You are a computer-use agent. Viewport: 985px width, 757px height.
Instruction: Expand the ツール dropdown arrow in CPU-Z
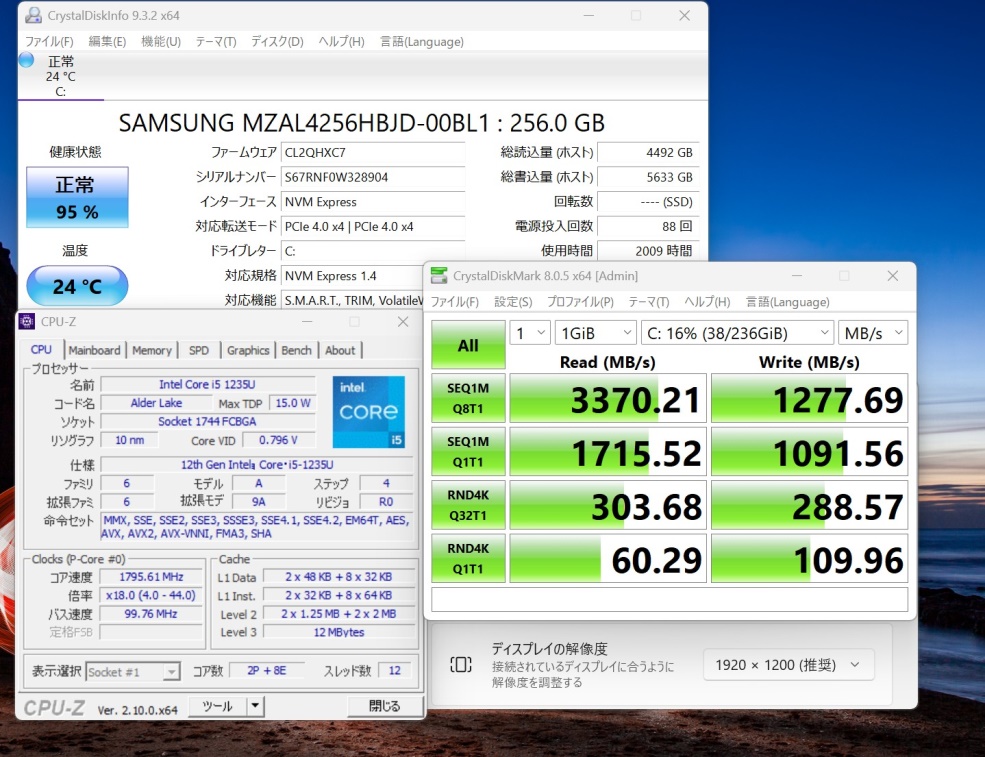255,706
